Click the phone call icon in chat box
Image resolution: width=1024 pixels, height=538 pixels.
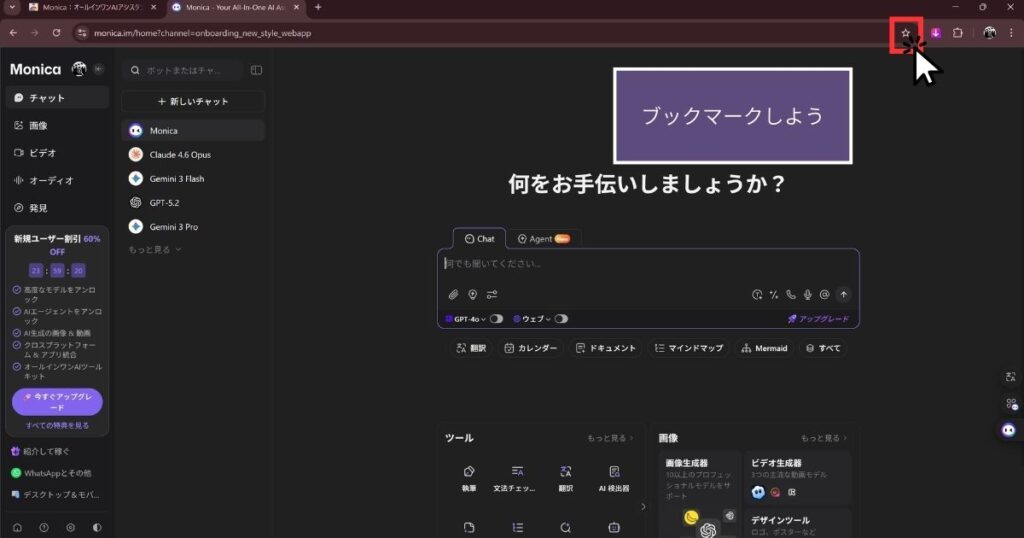pos(790,295)
